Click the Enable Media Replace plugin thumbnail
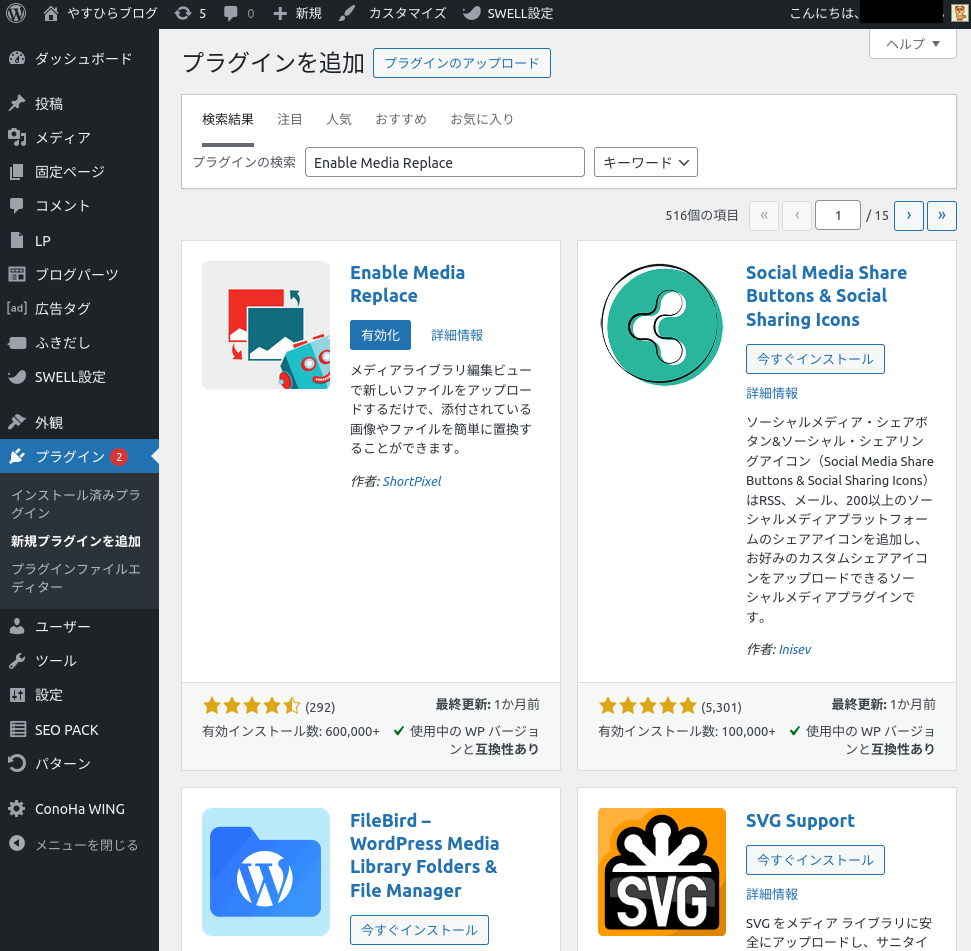This screenshot has height=951, width=971. click(x=266, y=325)
